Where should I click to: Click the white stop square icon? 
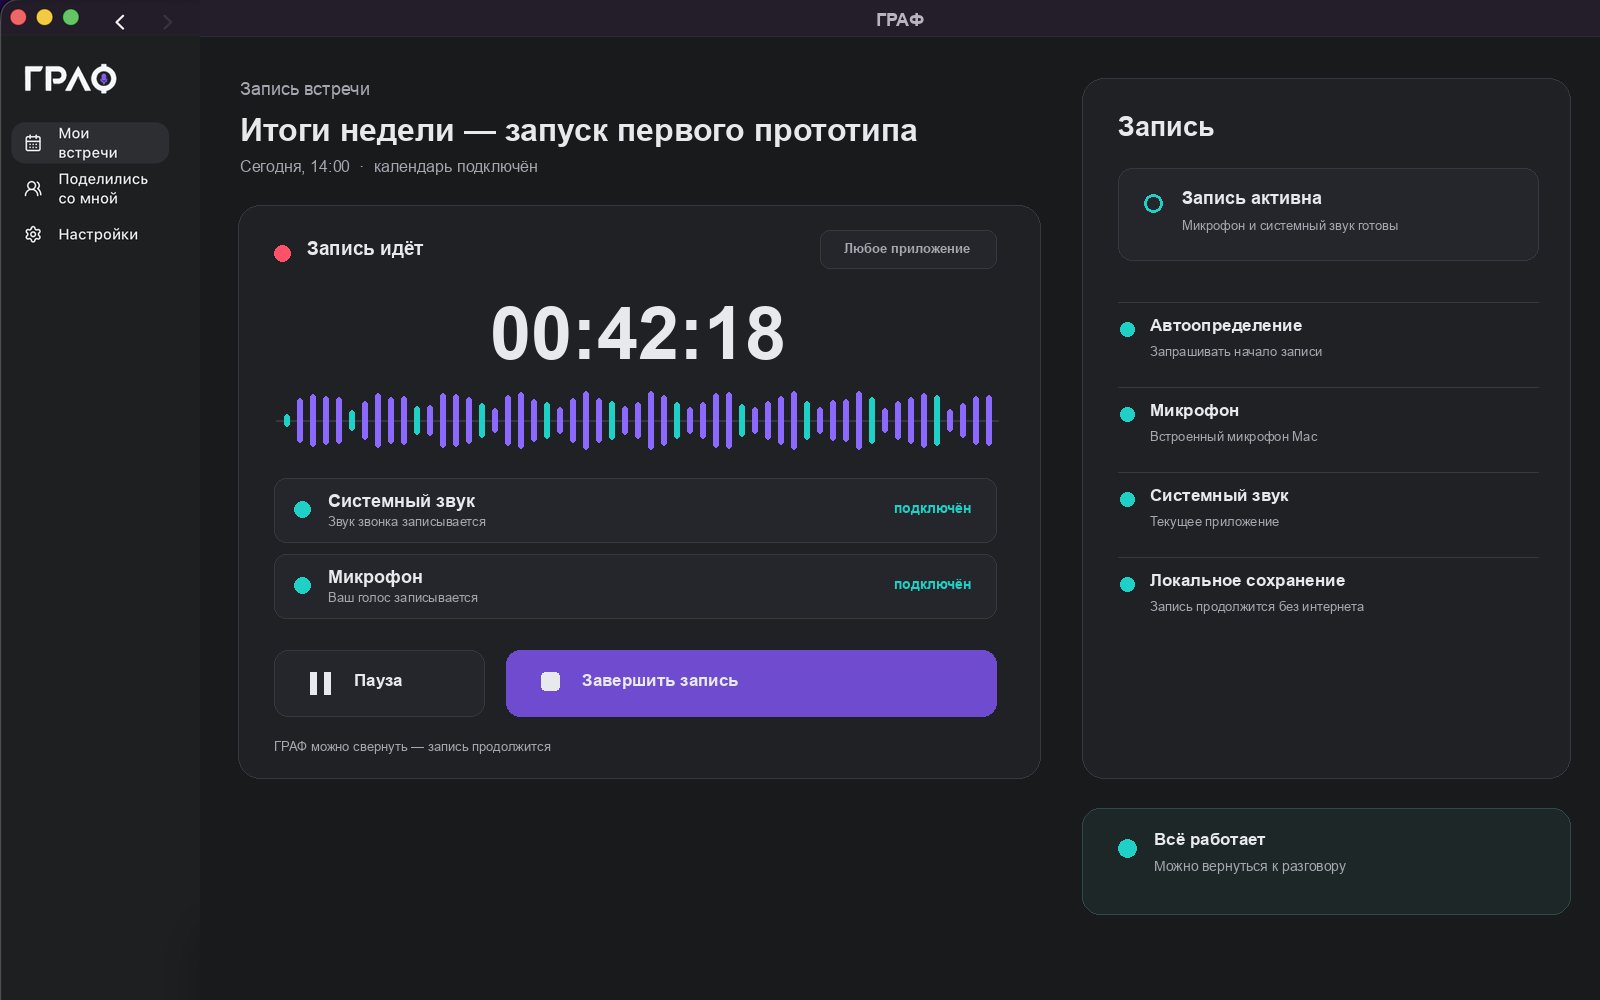550,681
